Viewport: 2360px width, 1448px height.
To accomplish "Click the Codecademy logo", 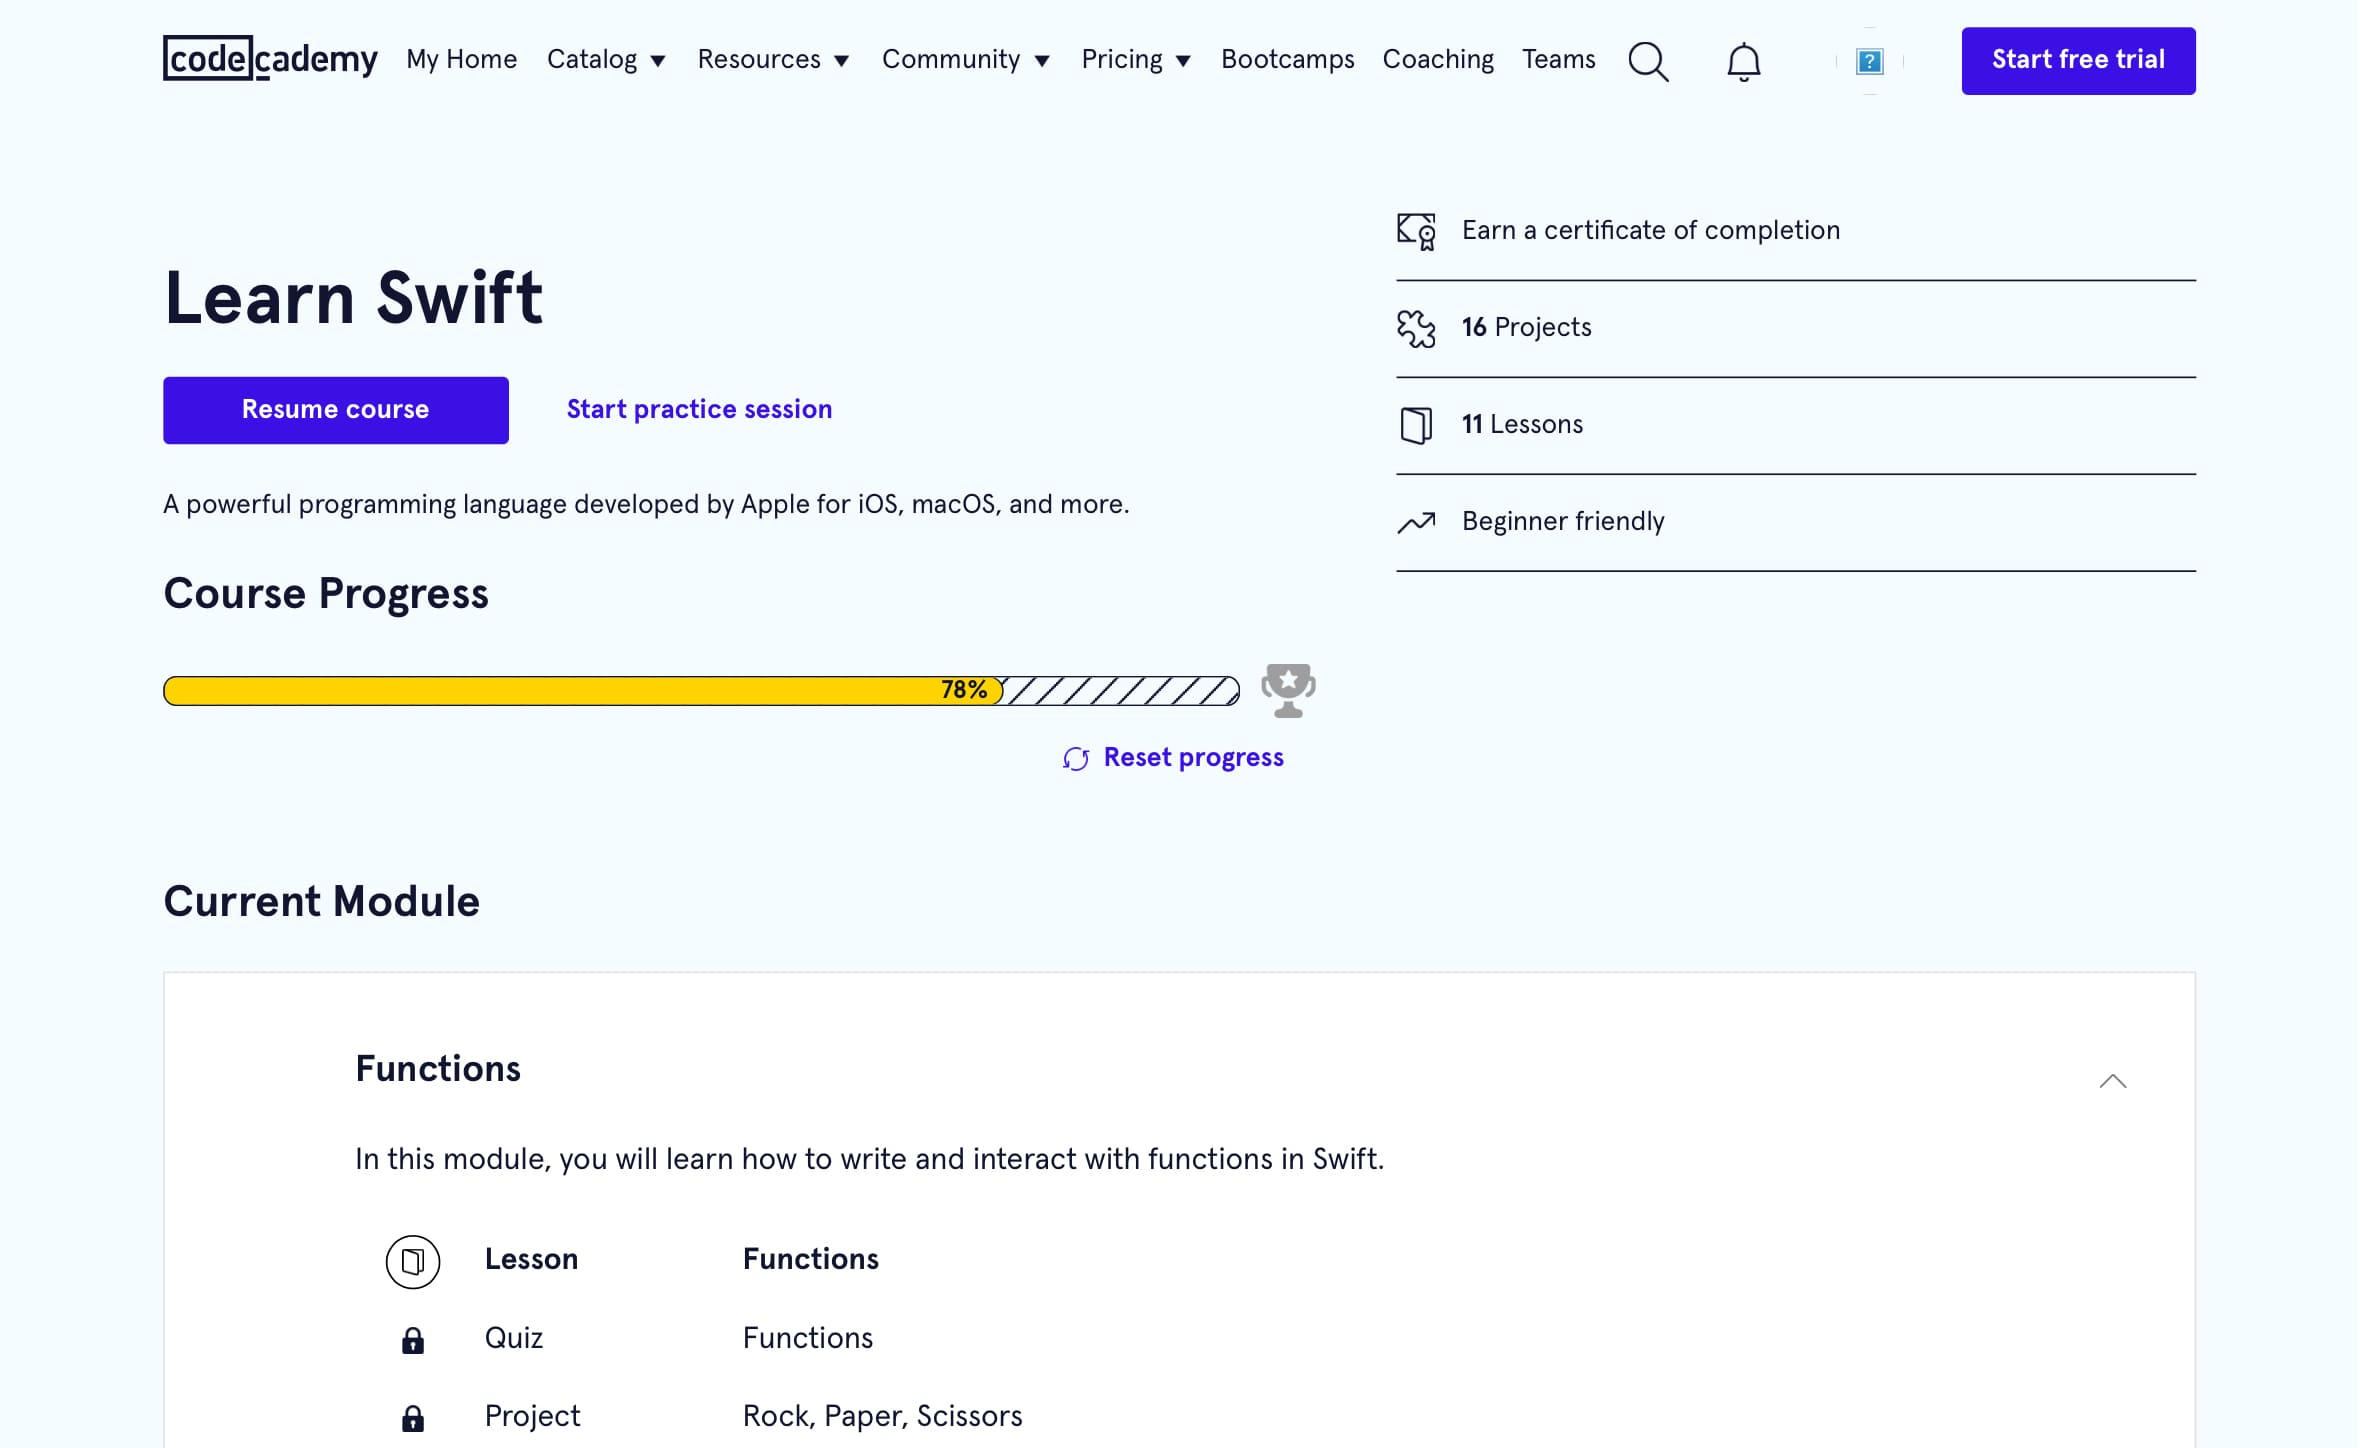I will [x=270, y=59].
